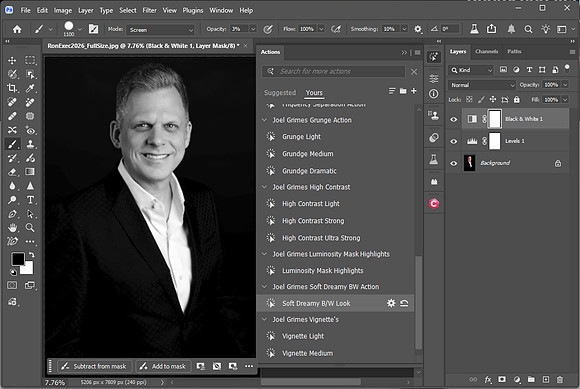Image resolution: width=580 pixels, height=389 pixels.
Task: Create new adjustment layer icon
Action: pos(517,379)
